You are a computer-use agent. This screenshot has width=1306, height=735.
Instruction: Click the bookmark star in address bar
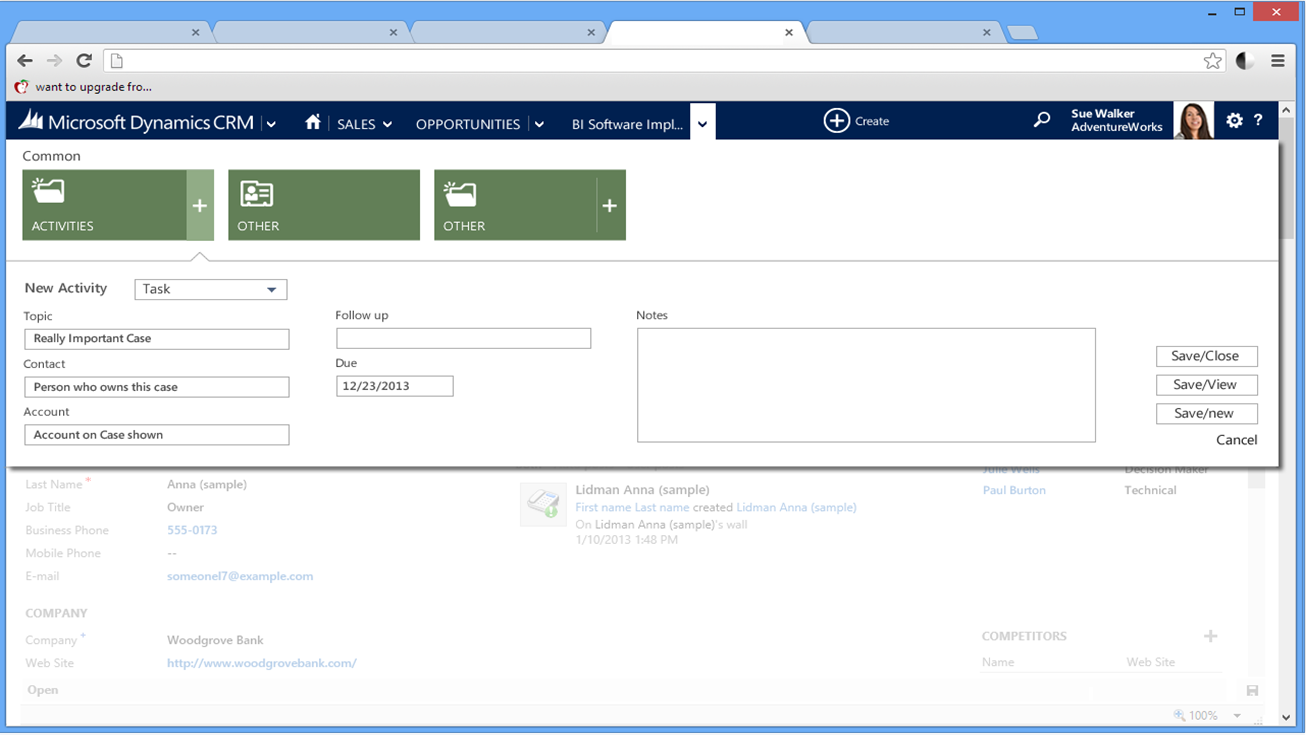[x=1212, y=61]
